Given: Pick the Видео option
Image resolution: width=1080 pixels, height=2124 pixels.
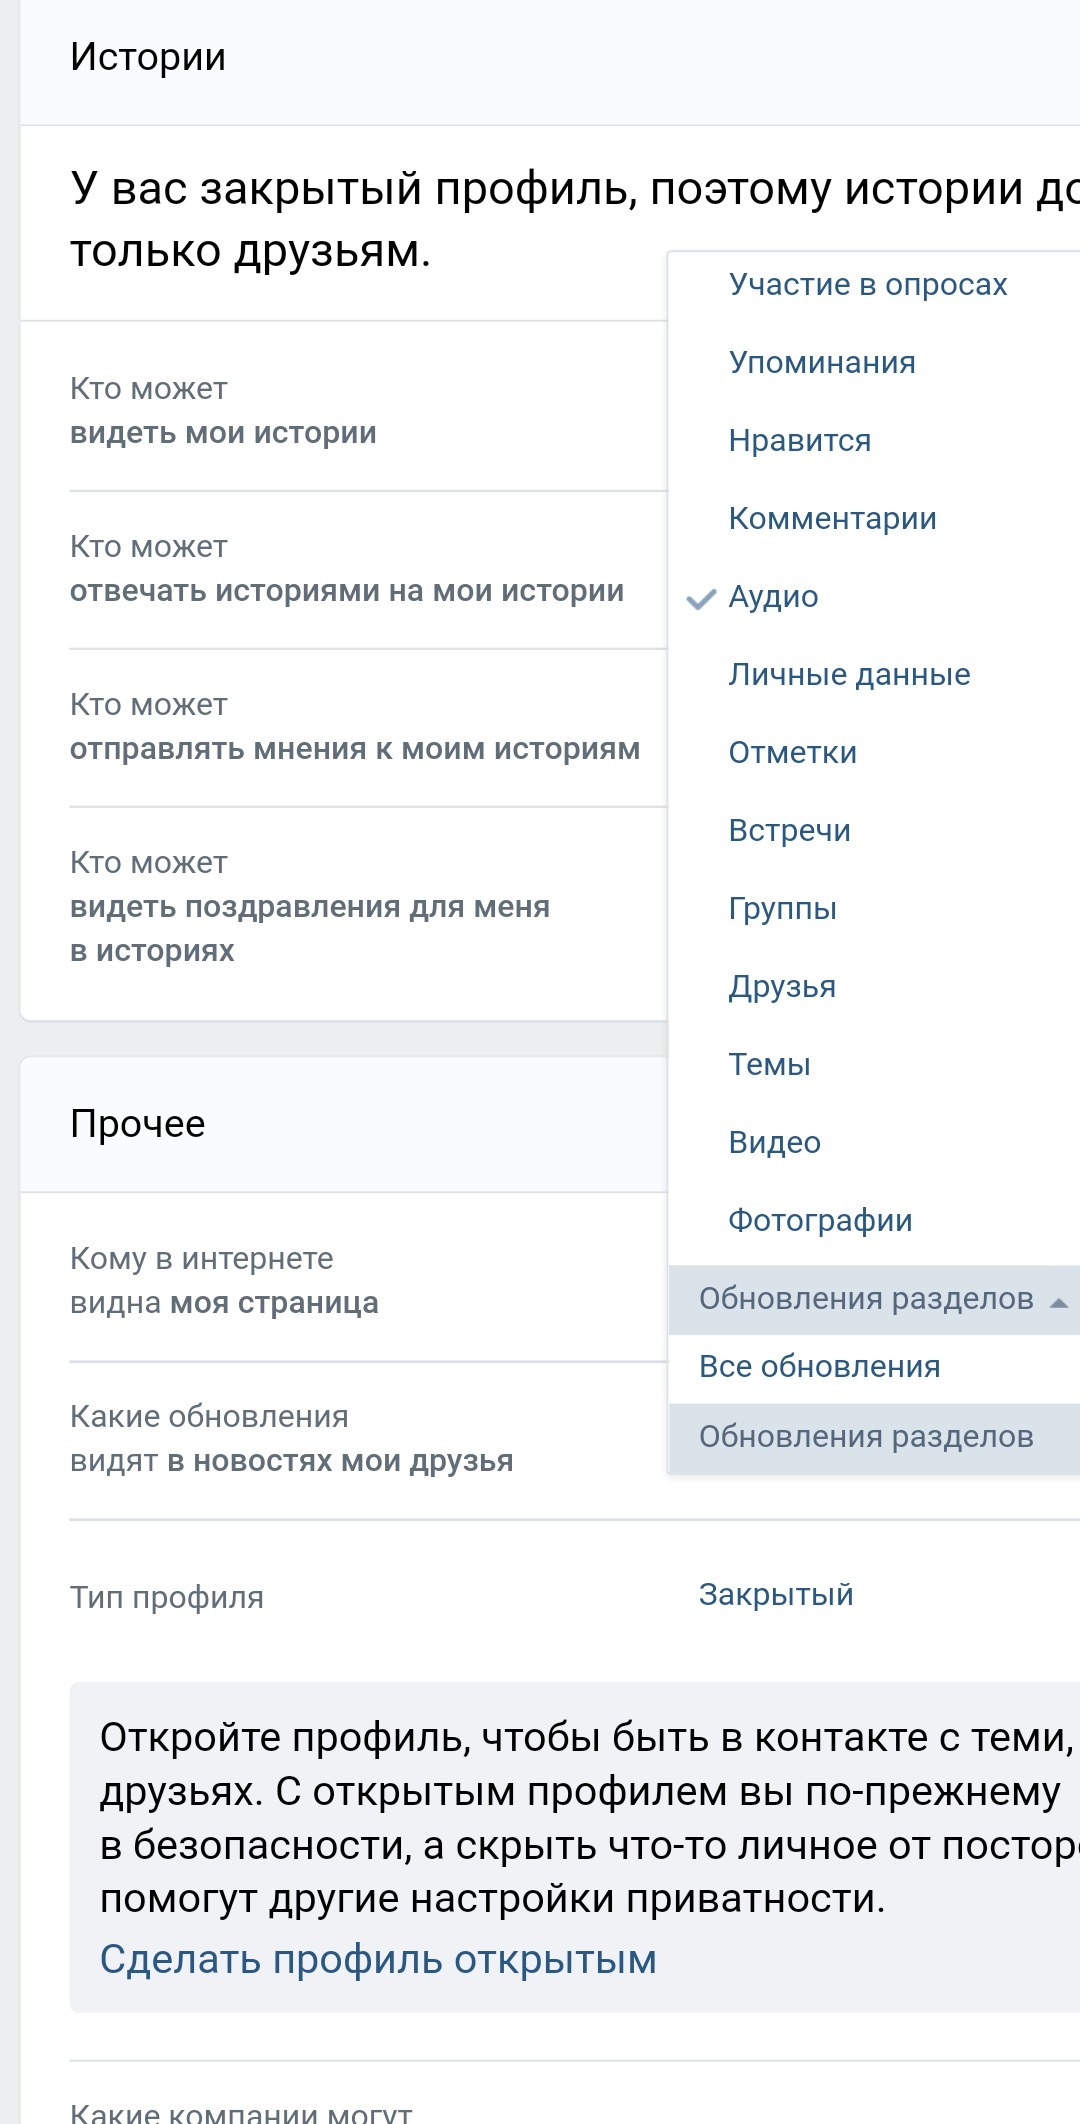Looking at the screenshot, I should [x=774, y=1143].
